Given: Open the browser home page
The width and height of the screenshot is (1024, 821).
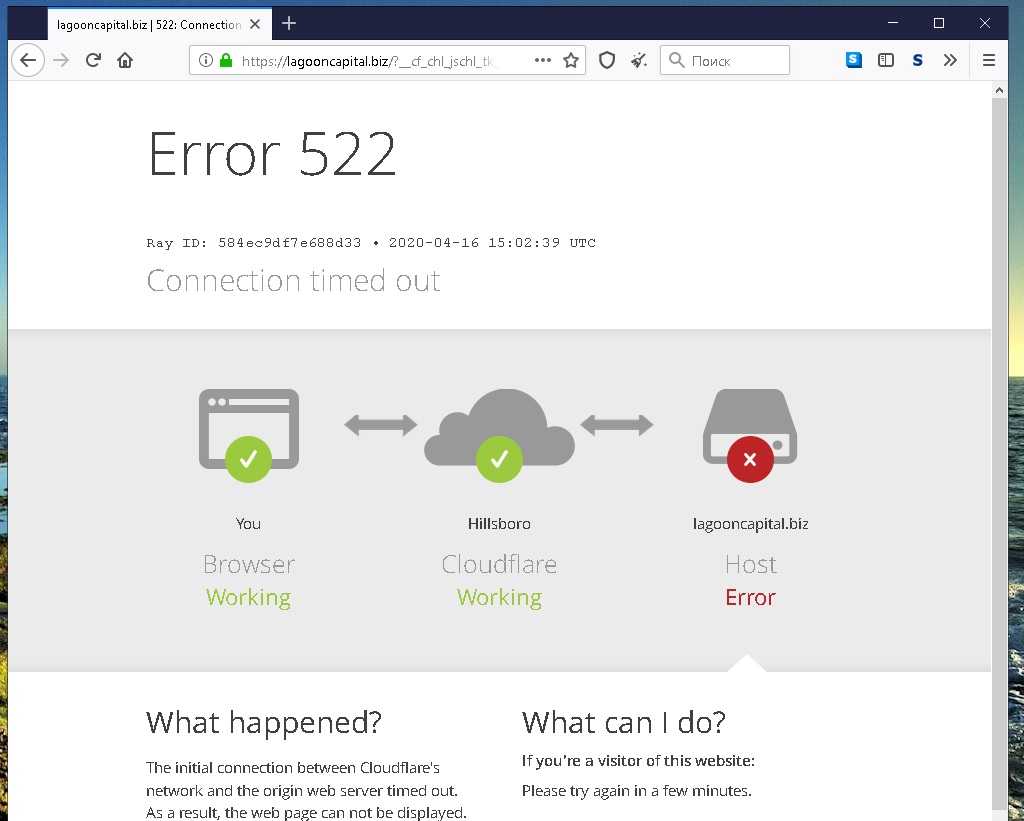Looking at the screenshot, I should pyautogui.click(x=125, y=61).
